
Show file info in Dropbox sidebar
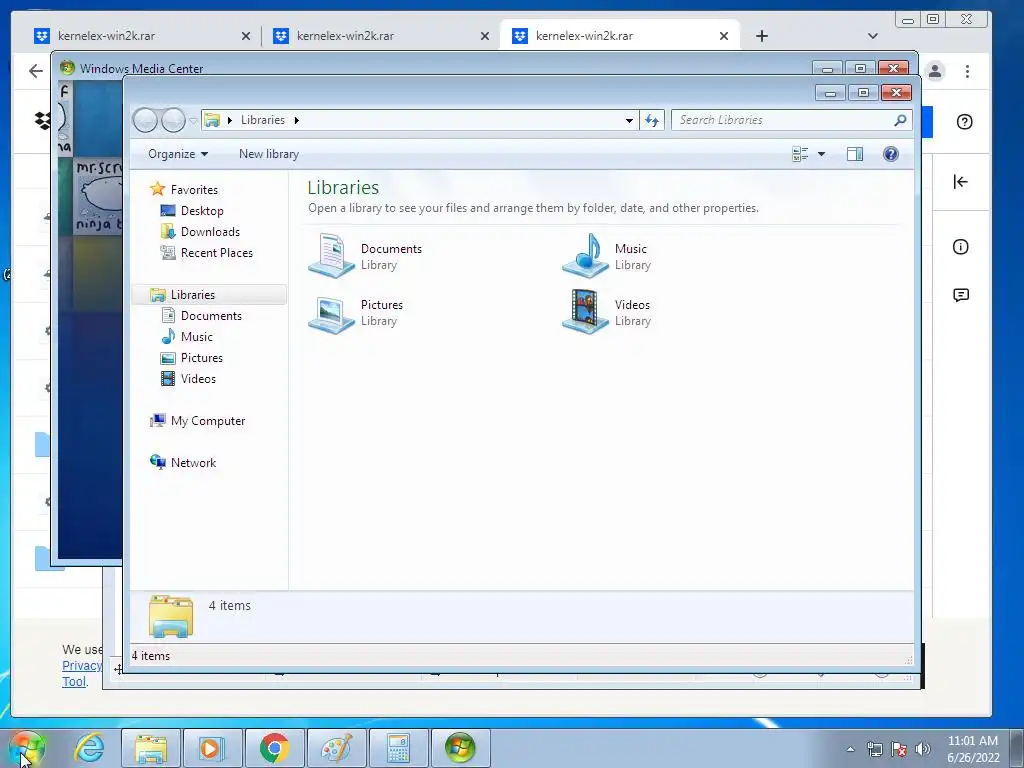point(961,247)
